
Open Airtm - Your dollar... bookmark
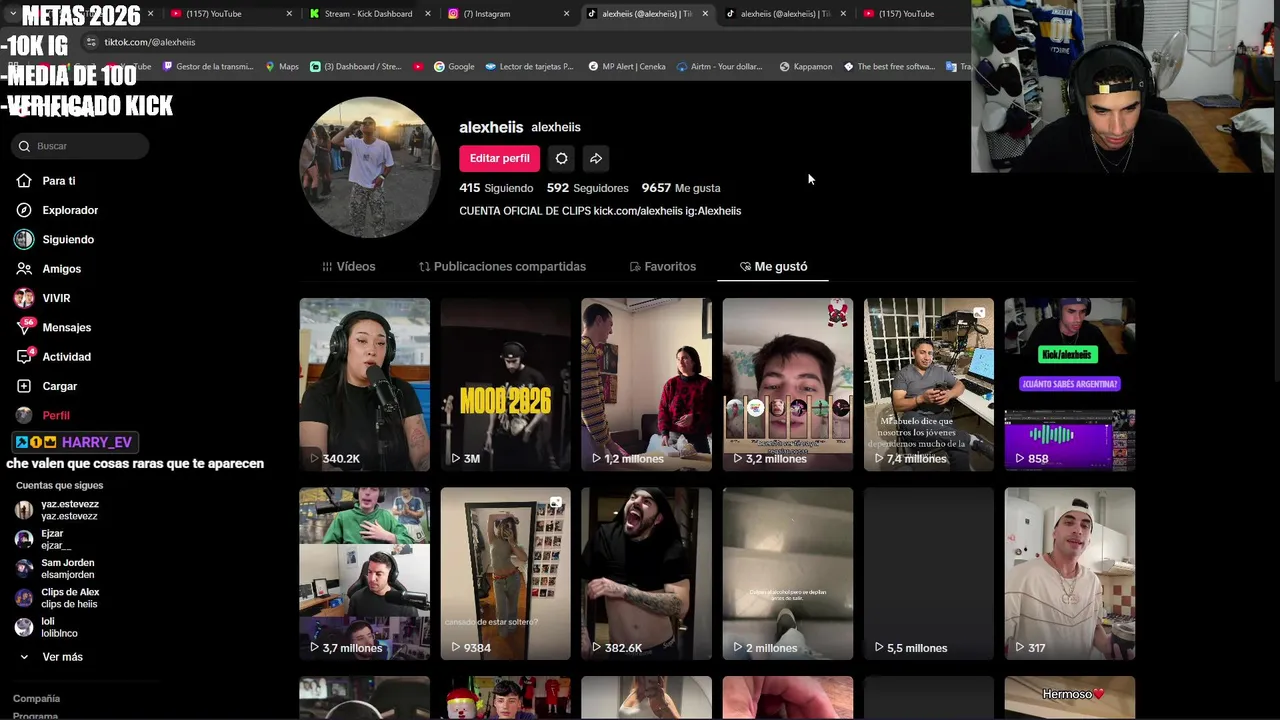[x=720, y=67]
